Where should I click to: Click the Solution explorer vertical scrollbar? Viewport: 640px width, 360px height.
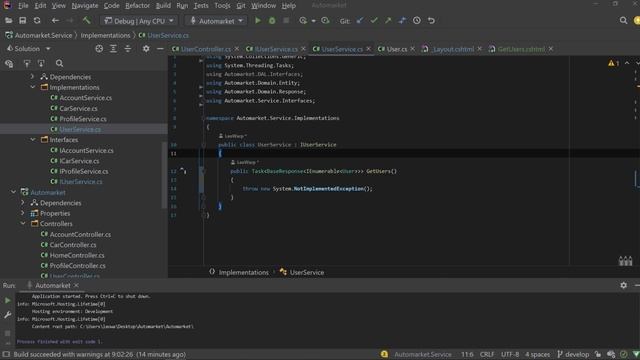point(164,175)
